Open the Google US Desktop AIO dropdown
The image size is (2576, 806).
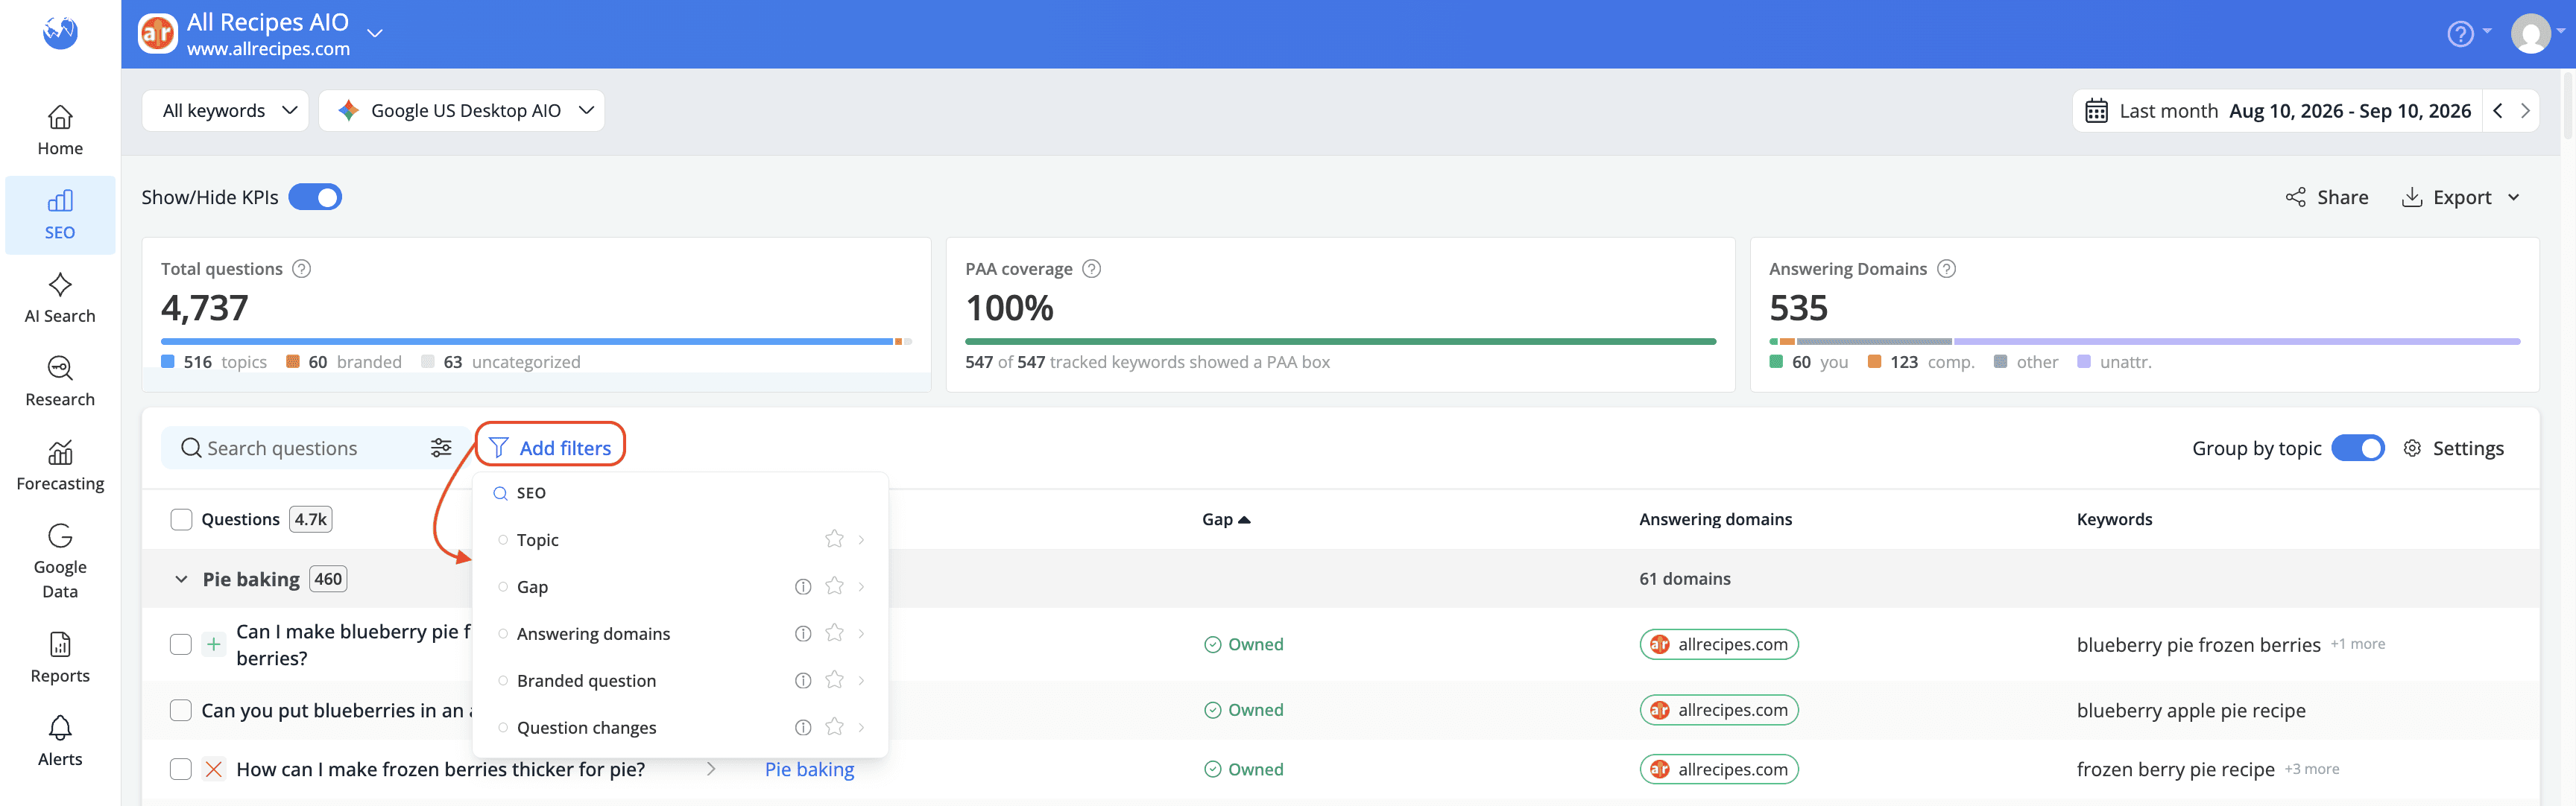pos(461,111)
